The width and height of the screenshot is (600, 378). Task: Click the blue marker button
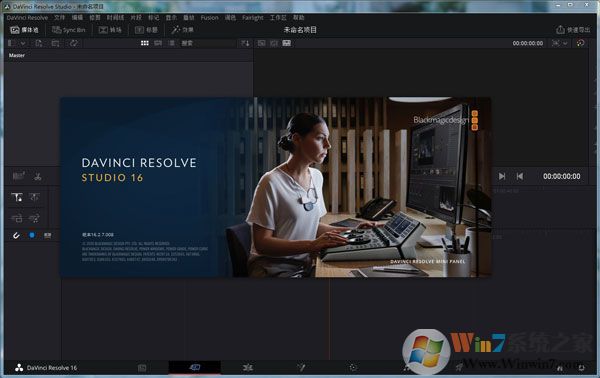(x=32, y=235)
